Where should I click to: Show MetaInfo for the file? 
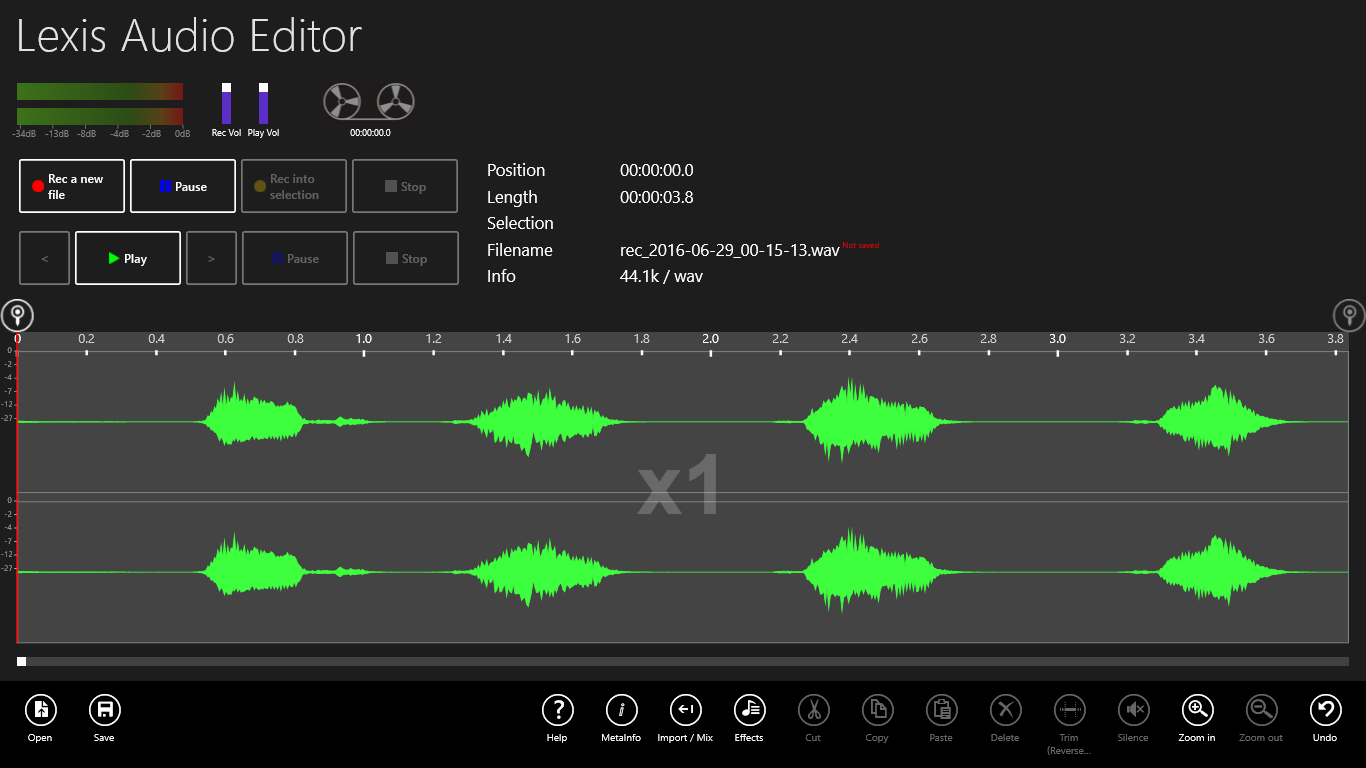[621, 710]
